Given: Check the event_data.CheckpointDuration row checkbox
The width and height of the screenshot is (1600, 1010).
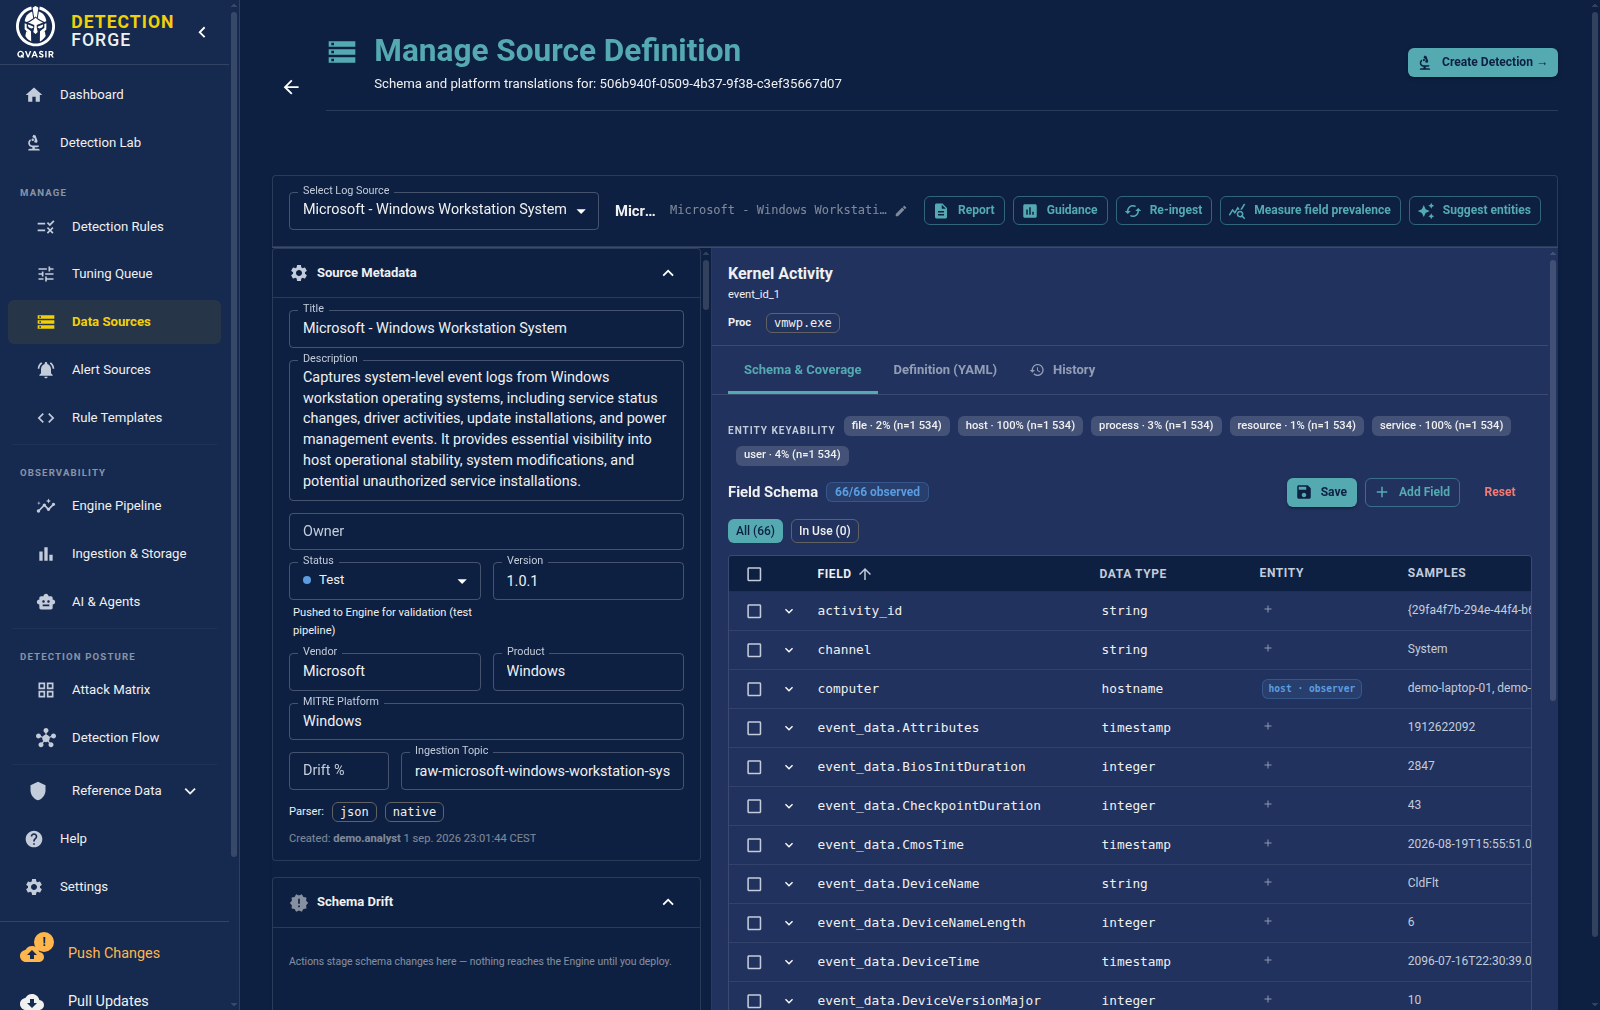Looking at the screenshot, I should pyautogui.click(x=754, y=806).
